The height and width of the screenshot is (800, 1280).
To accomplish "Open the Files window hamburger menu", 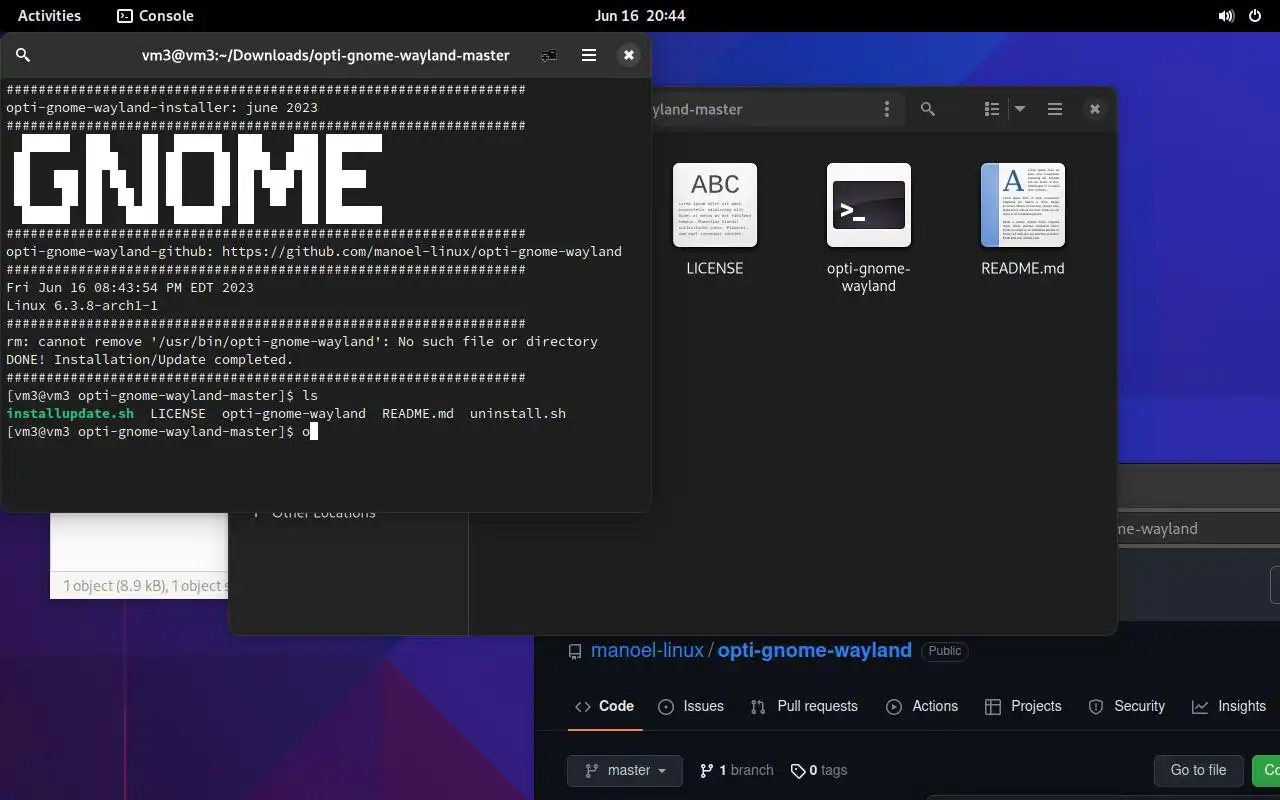I will point(1055,109).
